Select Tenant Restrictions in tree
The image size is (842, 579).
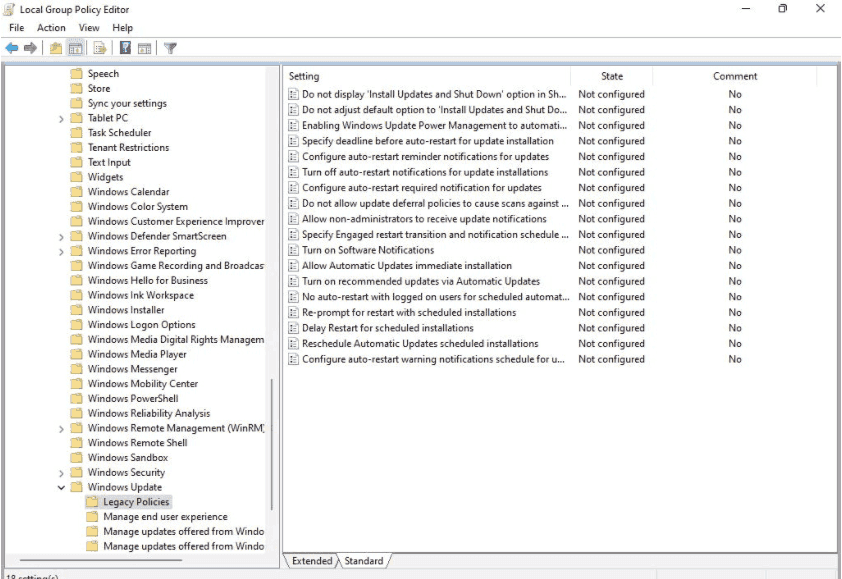click(x=128, y=148)
